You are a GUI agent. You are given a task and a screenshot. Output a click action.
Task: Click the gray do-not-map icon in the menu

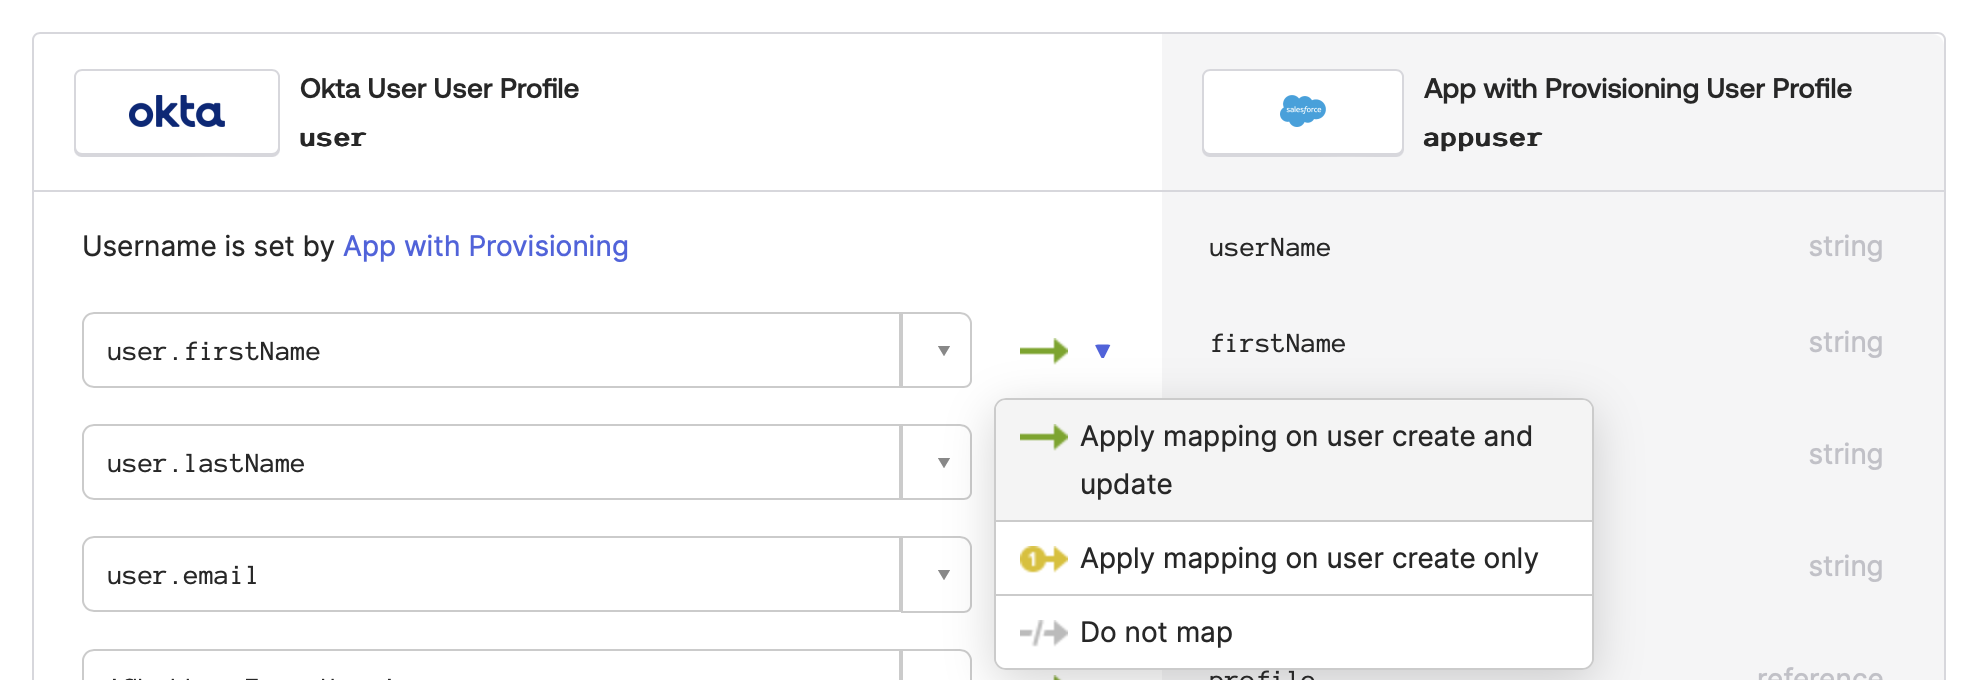[1043, 633]
